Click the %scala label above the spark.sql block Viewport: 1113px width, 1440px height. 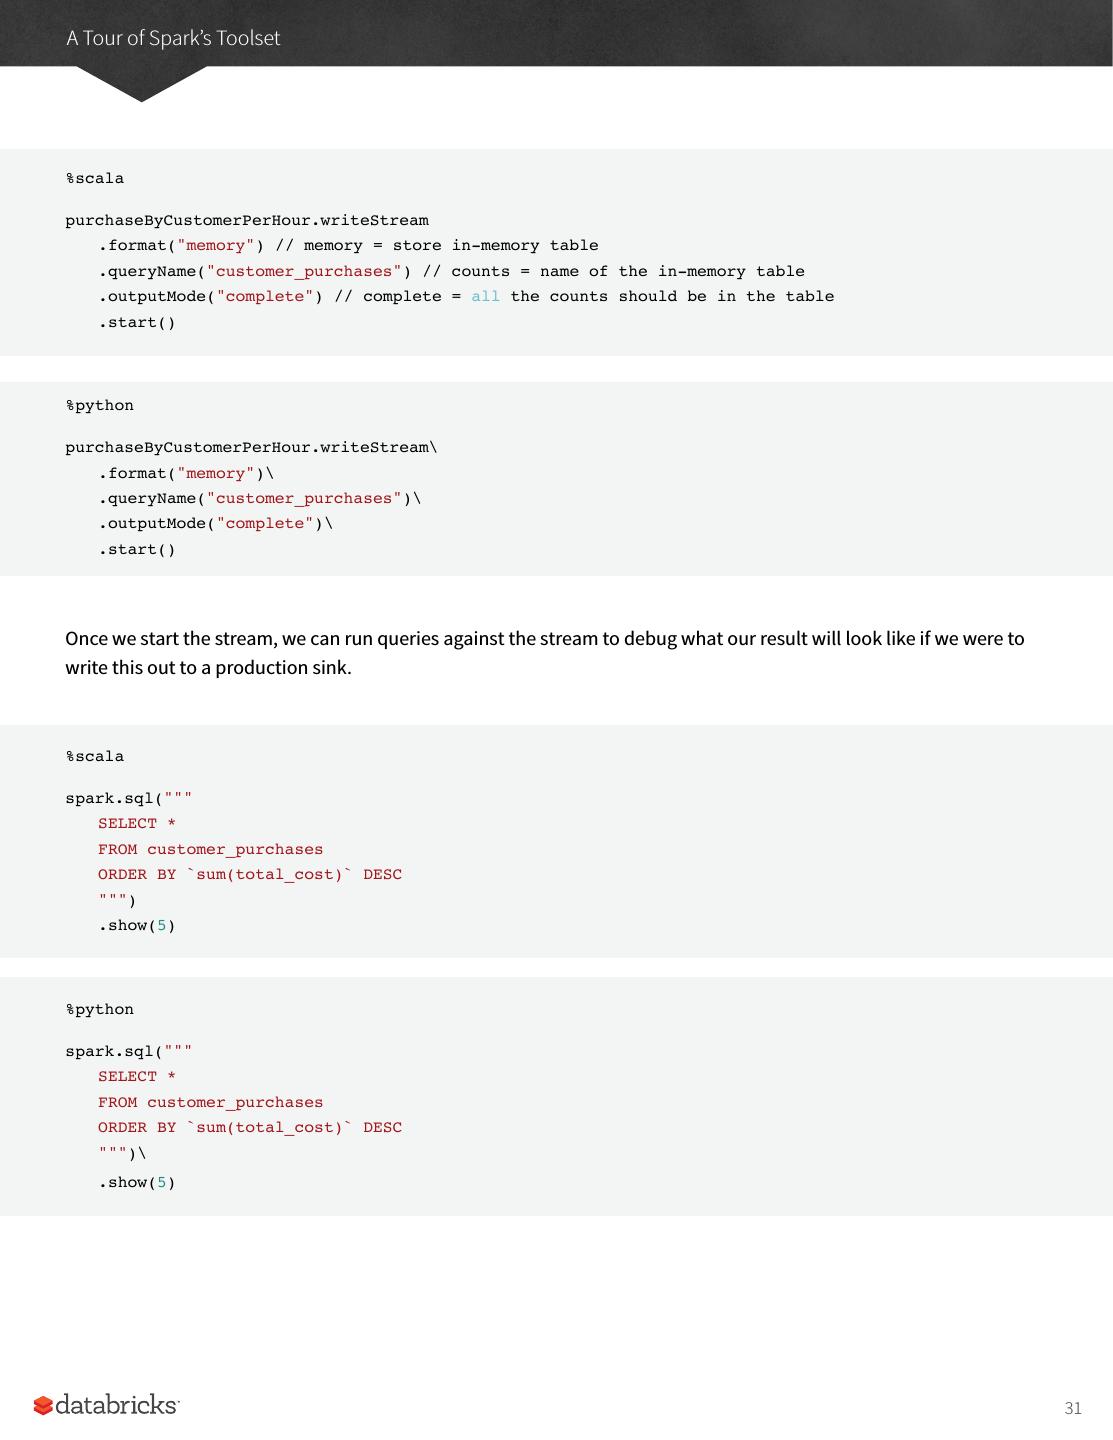click(x=95, y=756)
